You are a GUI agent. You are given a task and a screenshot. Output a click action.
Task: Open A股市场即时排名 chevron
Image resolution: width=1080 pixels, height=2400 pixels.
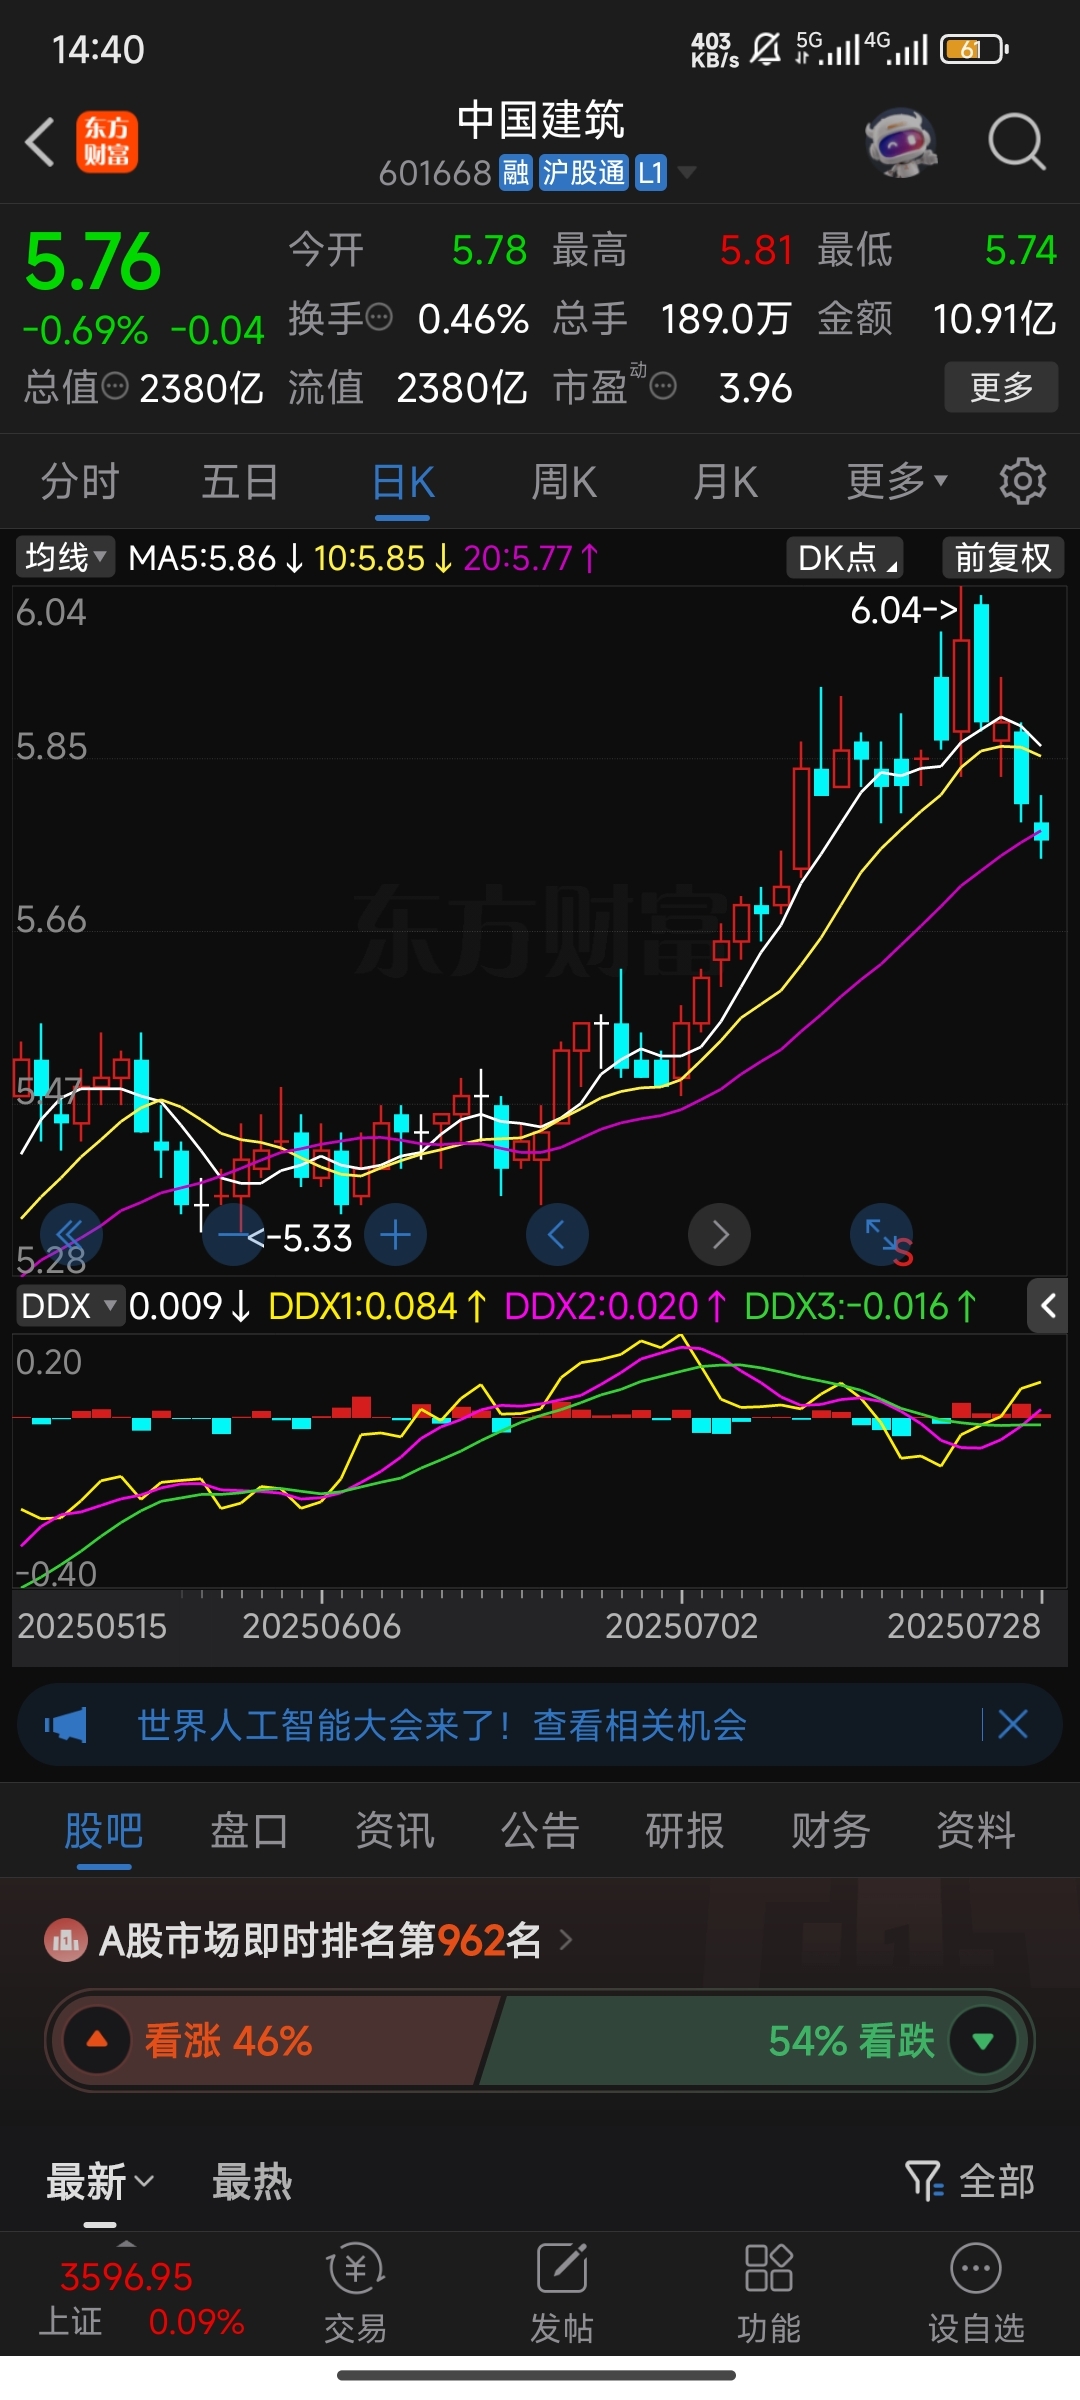(566, 1941)
